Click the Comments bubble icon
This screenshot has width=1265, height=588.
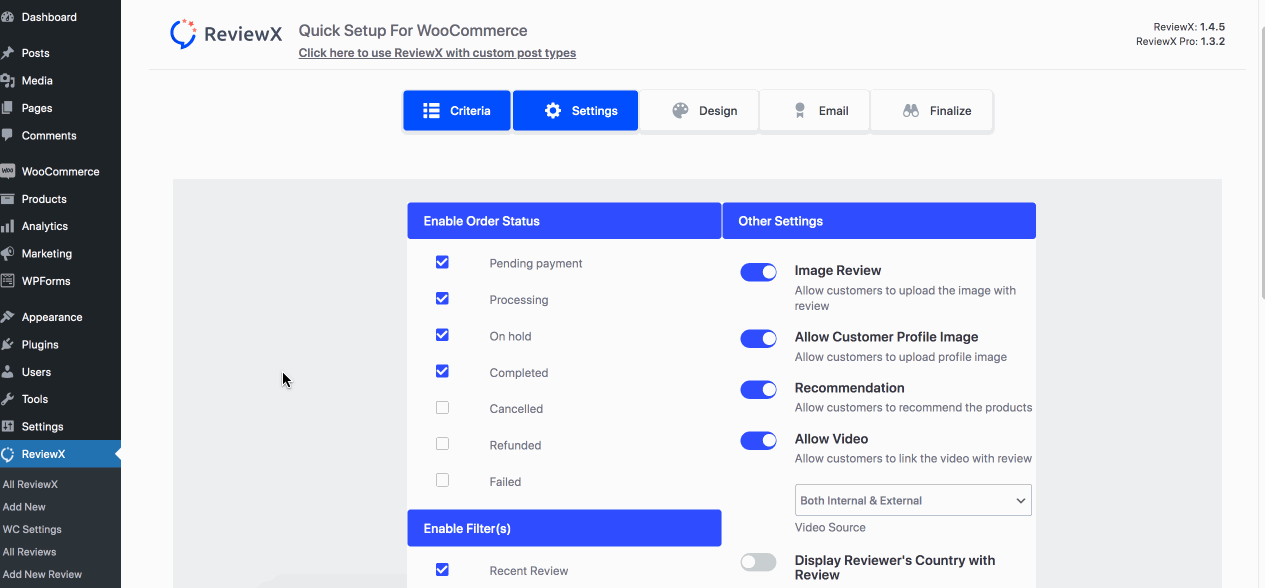click(x=7, y=135)
